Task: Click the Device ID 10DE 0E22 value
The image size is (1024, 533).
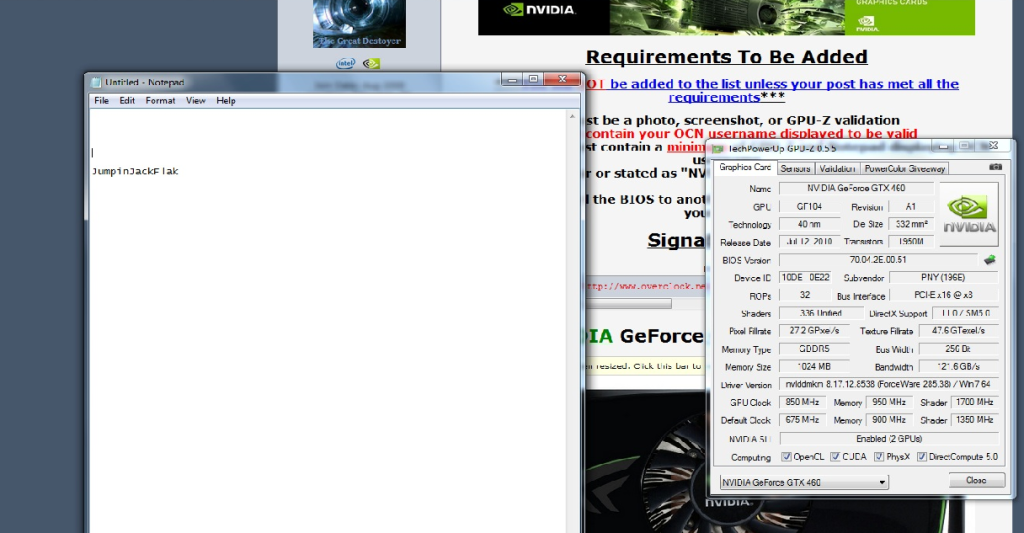Action: pyautogui.click(x=805, y=278)
